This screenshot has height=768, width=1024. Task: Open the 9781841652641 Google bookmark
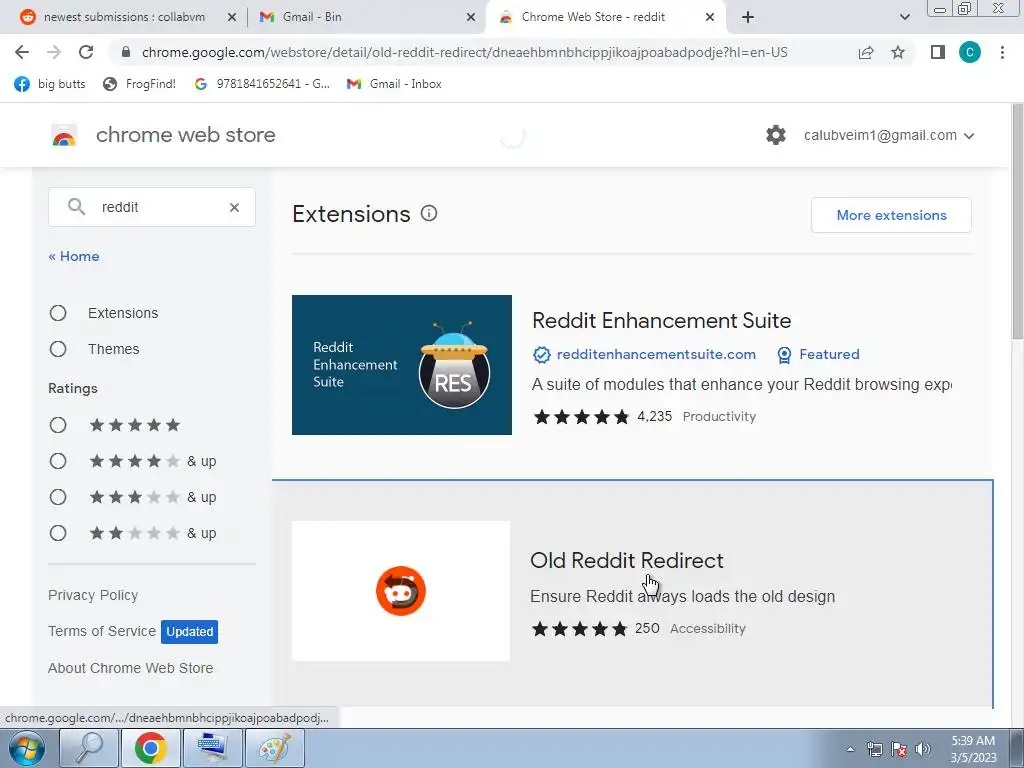[x=263, y=84]
